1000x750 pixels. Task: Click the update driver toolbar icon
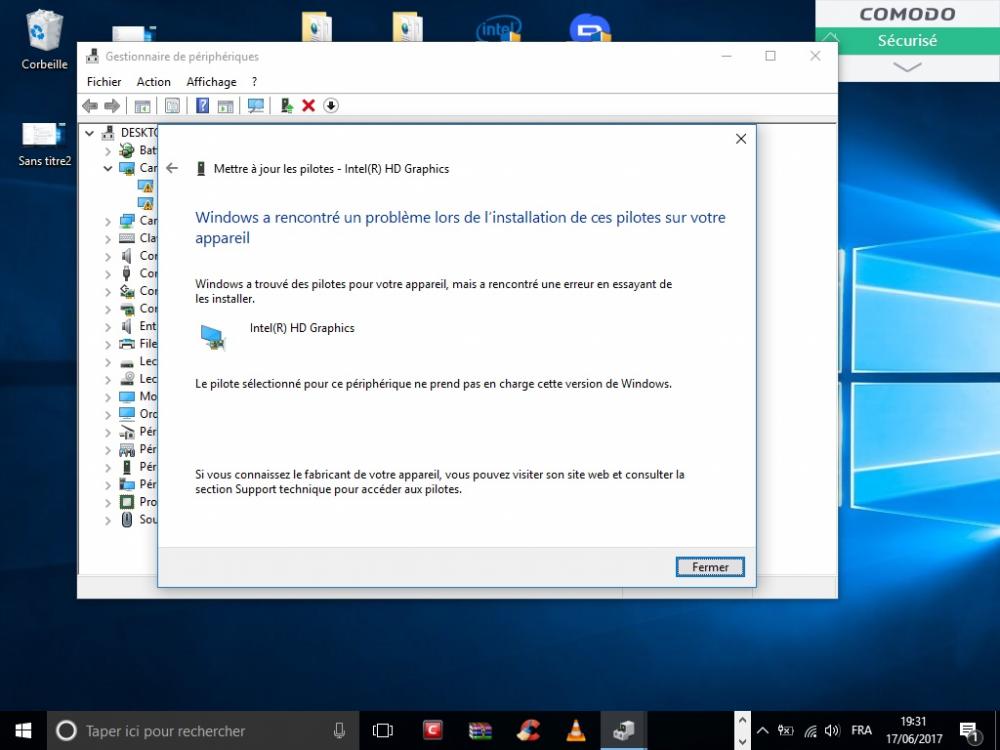(287, 106)
